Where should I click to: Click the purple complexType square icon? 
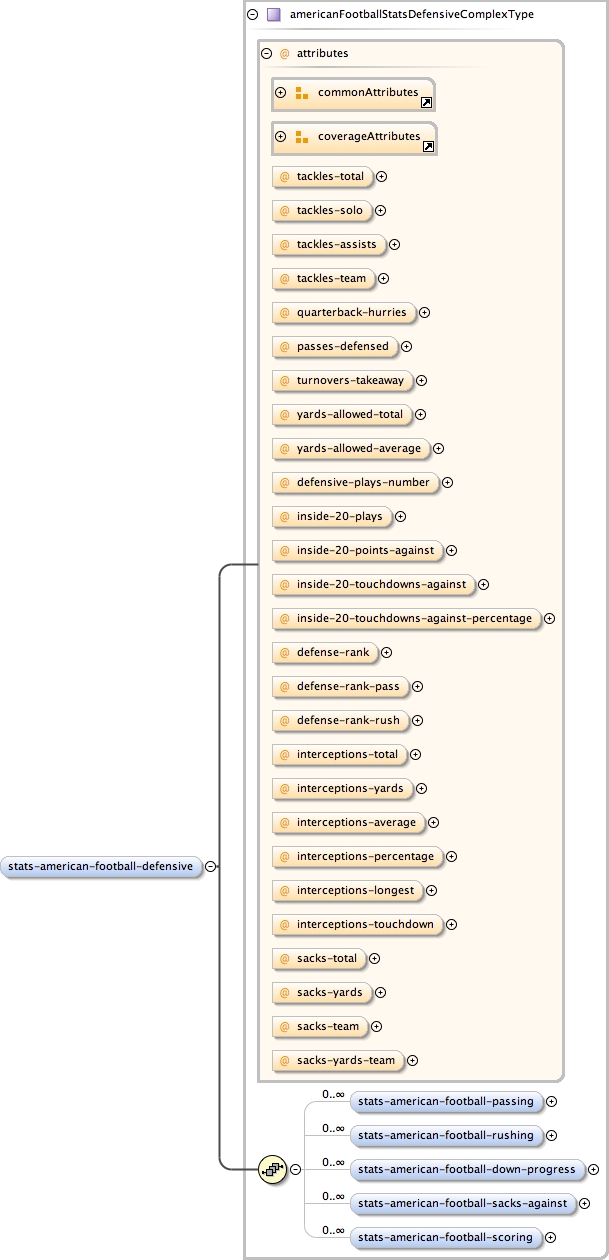(x=273, y=15)
